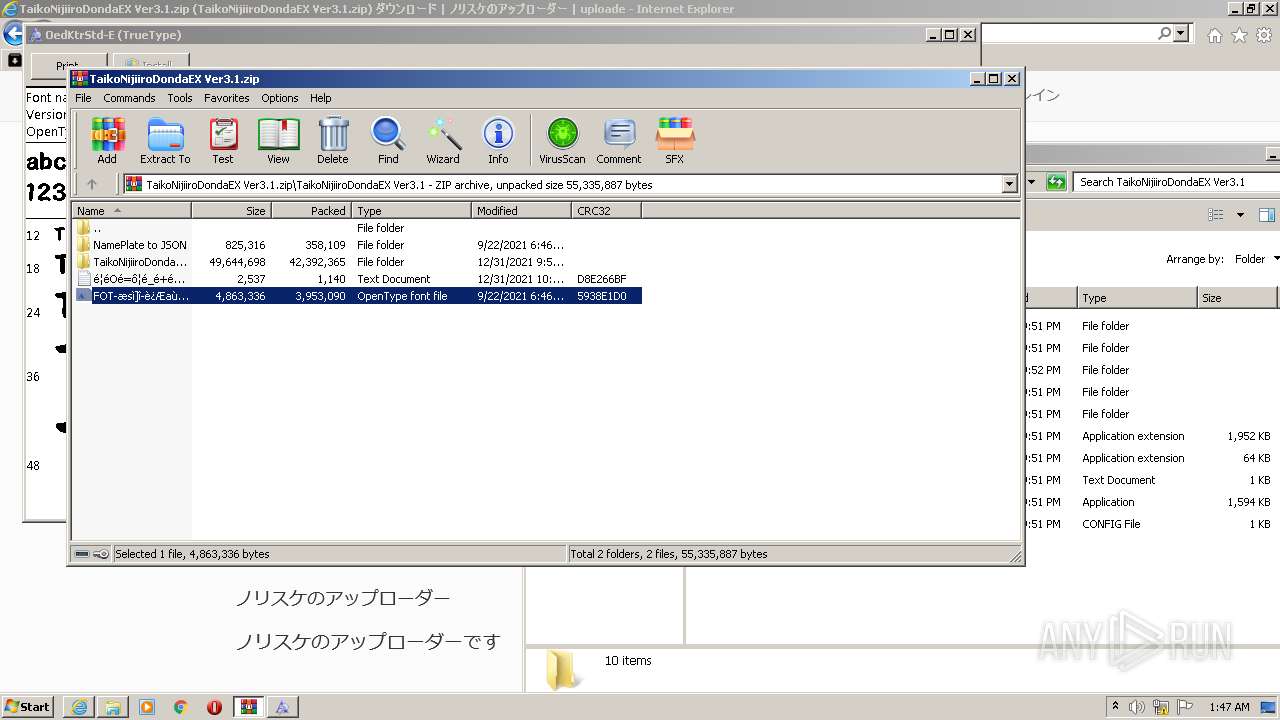Click the IE search magnifier icon
Viewport: 1280px width, 720px height.
[1164, 34]
